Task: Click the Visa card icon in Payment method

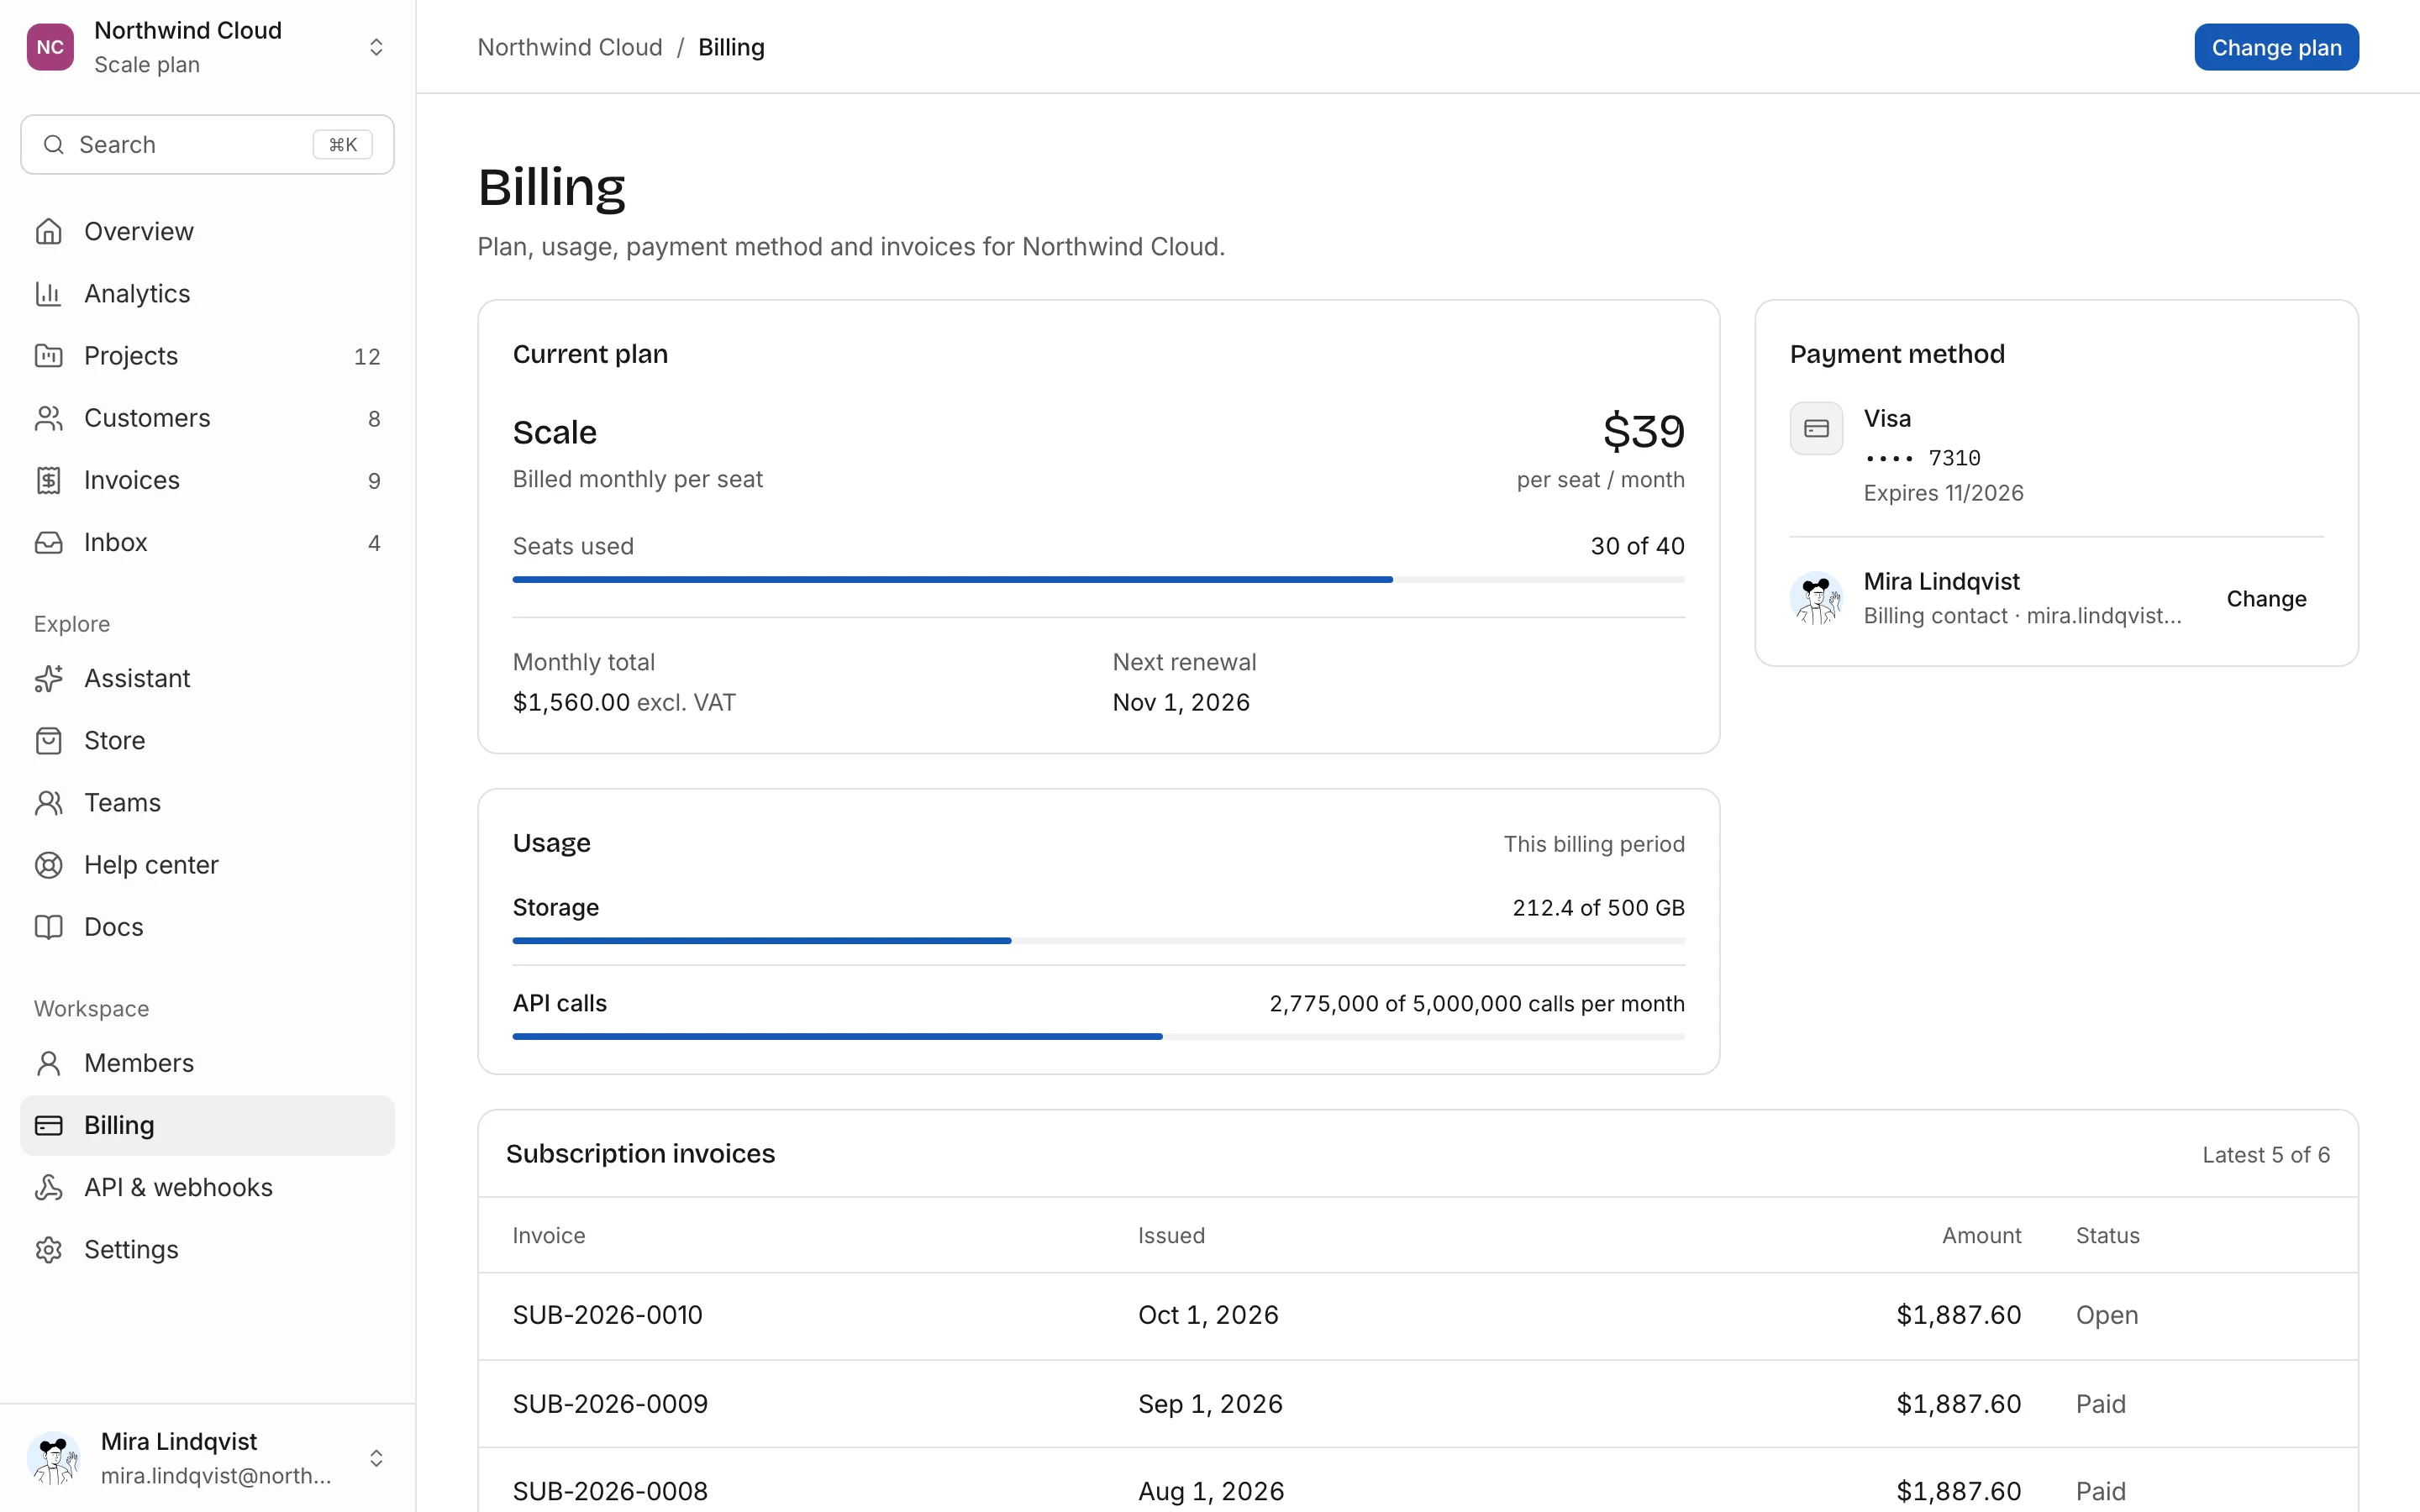Action: click(x=1816, y=429)
